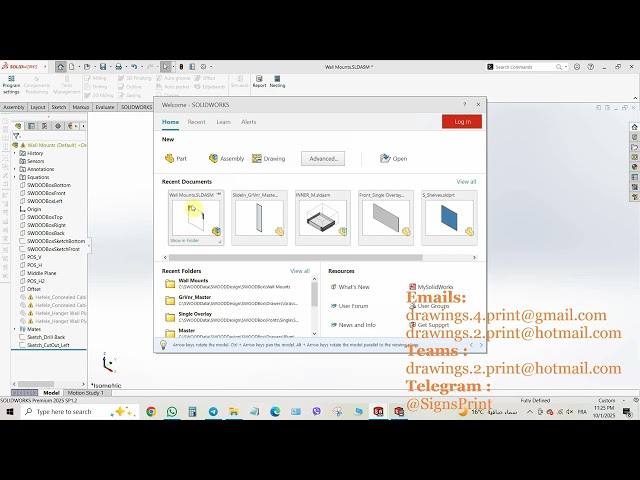
Task: Select the FeatureManager design tree tab icon
Action: (18, 126)
